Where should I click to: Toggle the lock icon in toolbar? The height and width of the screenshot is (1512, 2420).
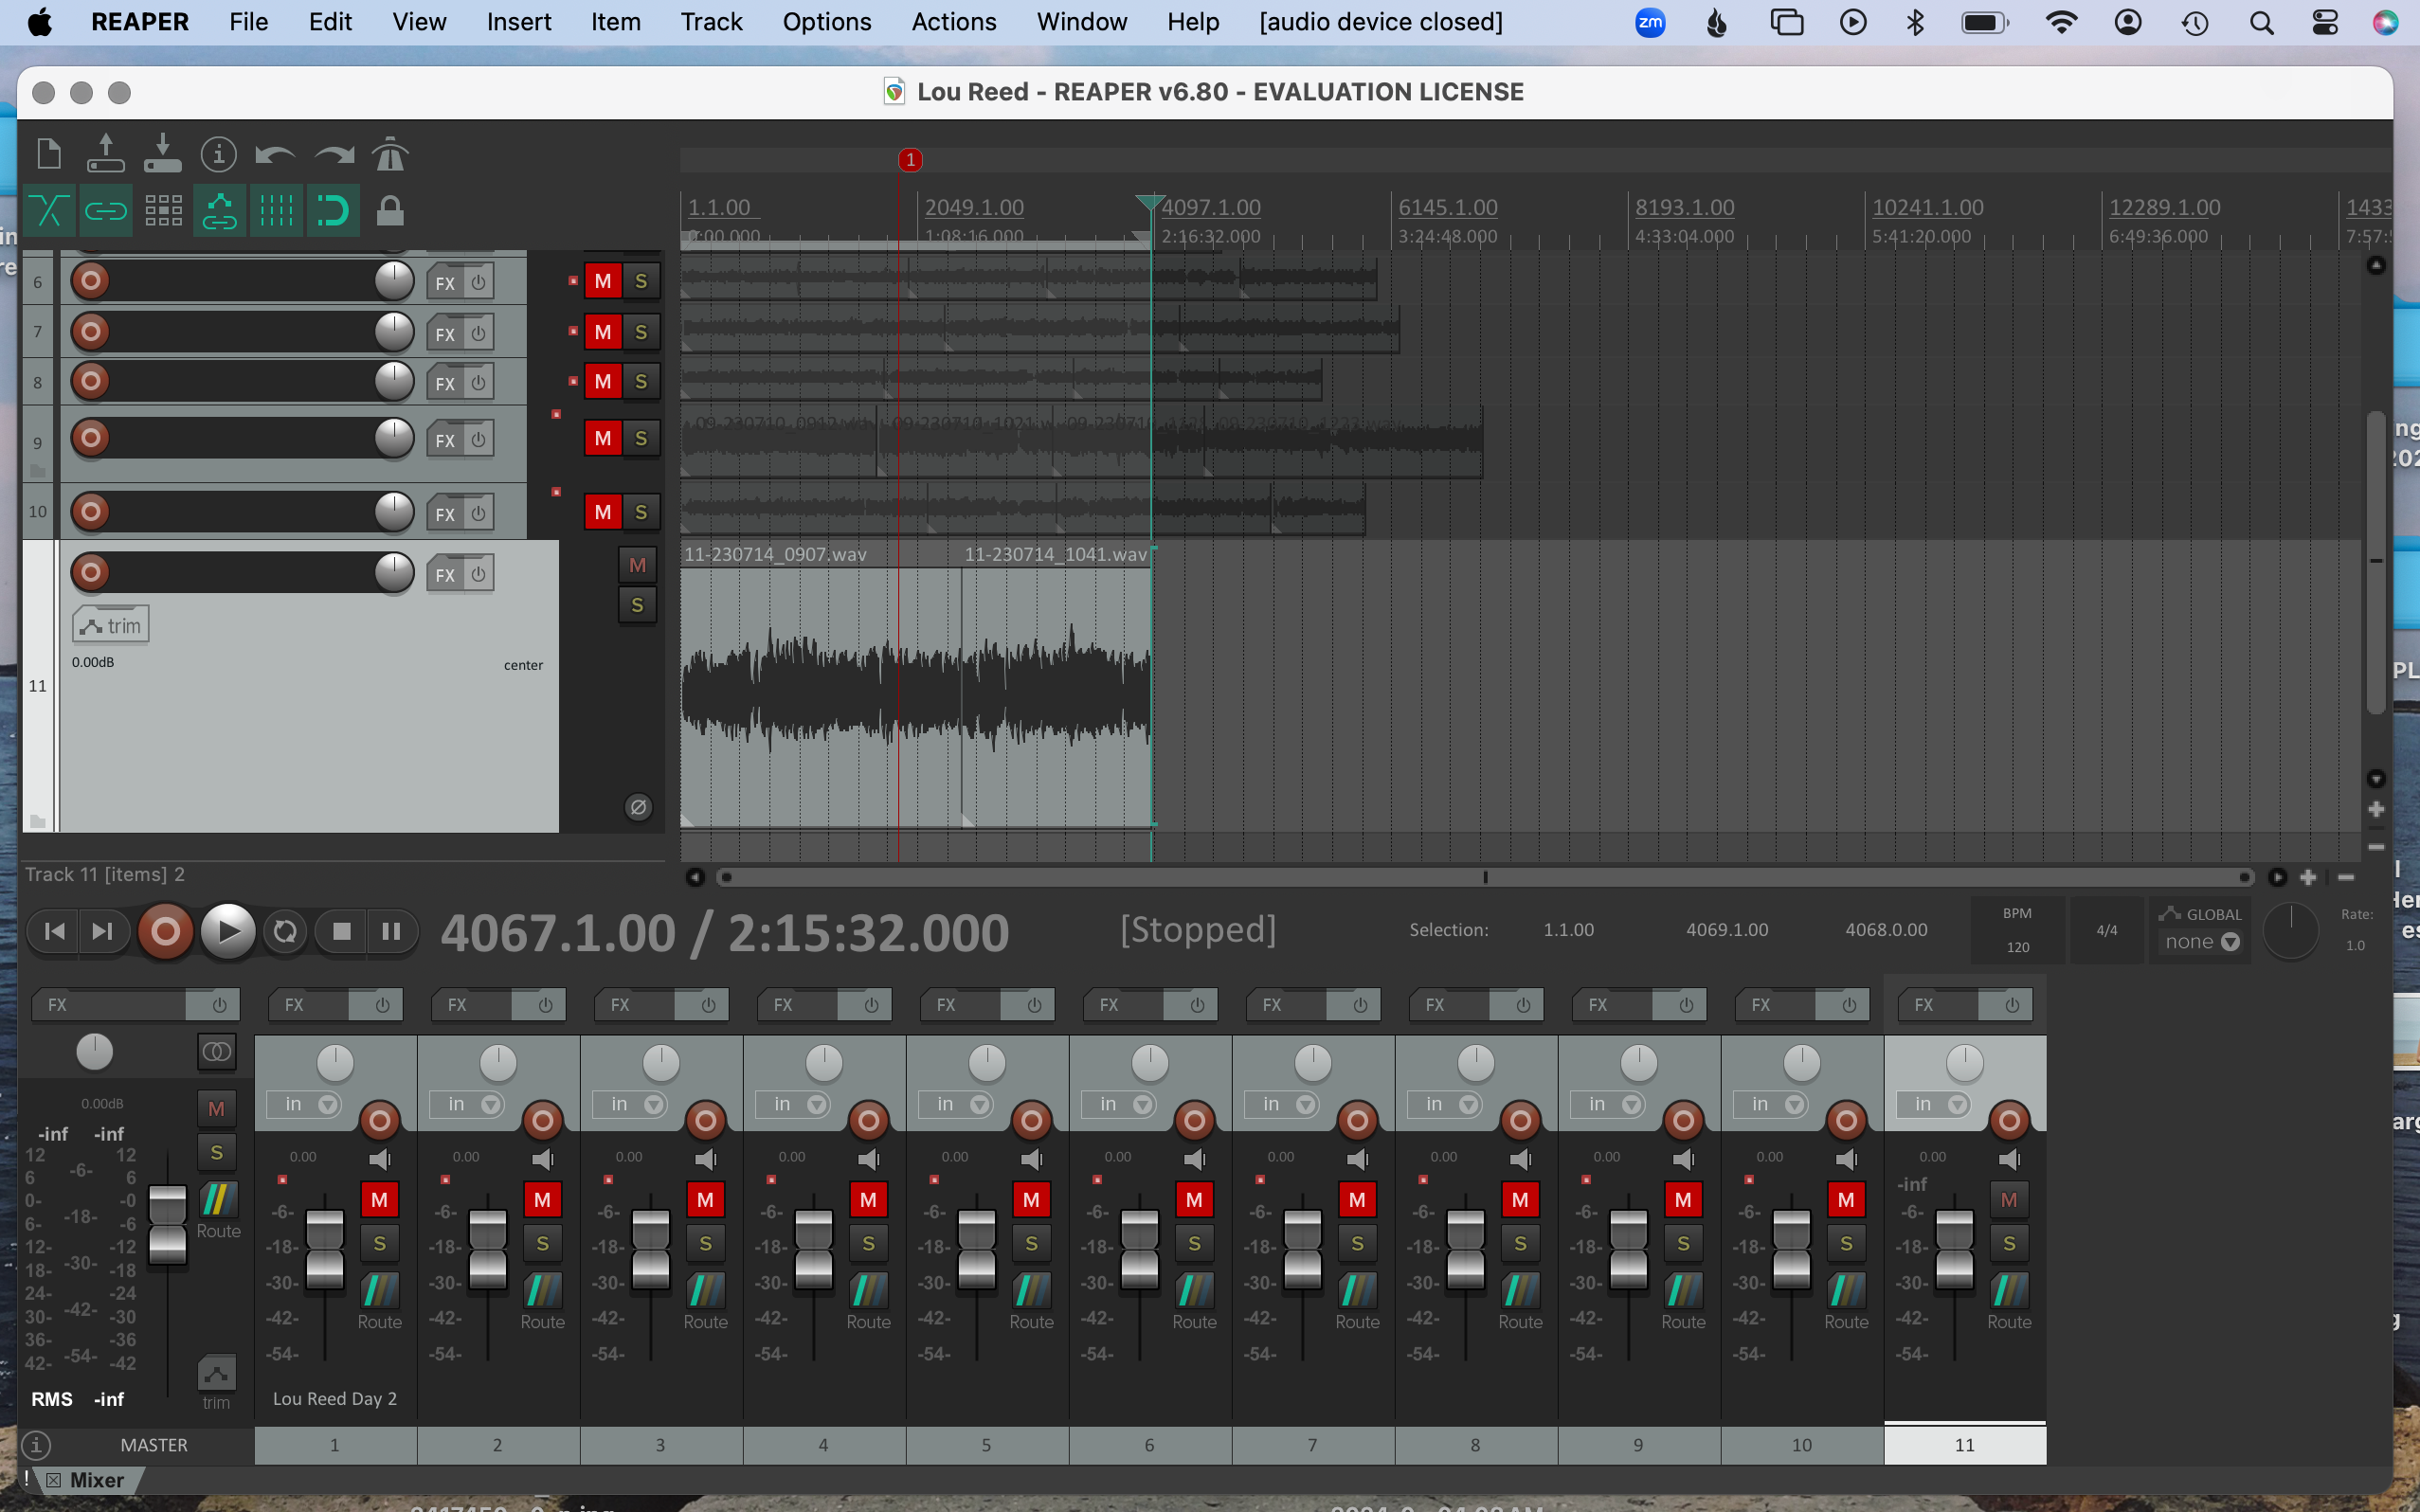(x=390, y=211)
